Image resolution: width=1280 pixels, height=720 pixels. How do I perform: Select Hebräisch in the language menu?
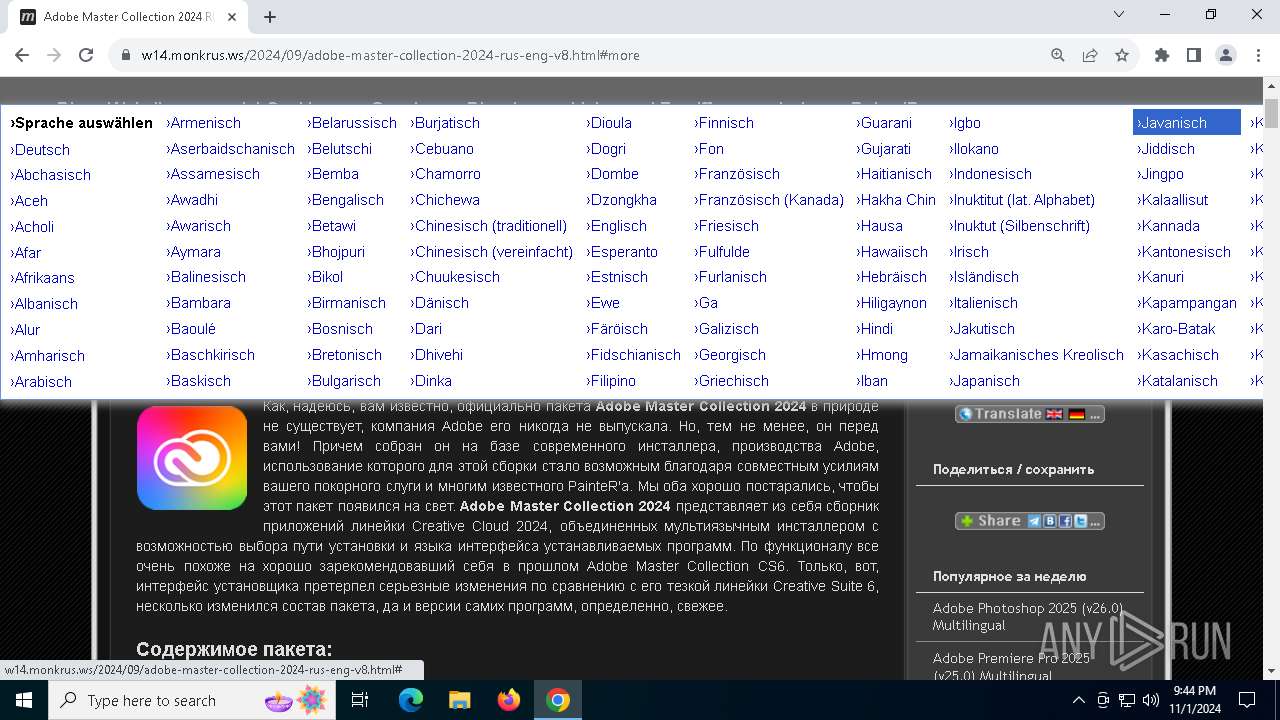click(x=892, y=277)
